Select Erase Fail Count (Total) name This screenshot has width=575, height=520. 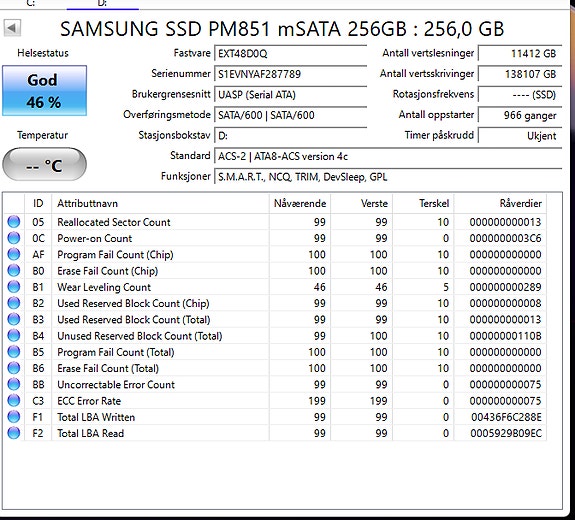(x=108, y=369)
